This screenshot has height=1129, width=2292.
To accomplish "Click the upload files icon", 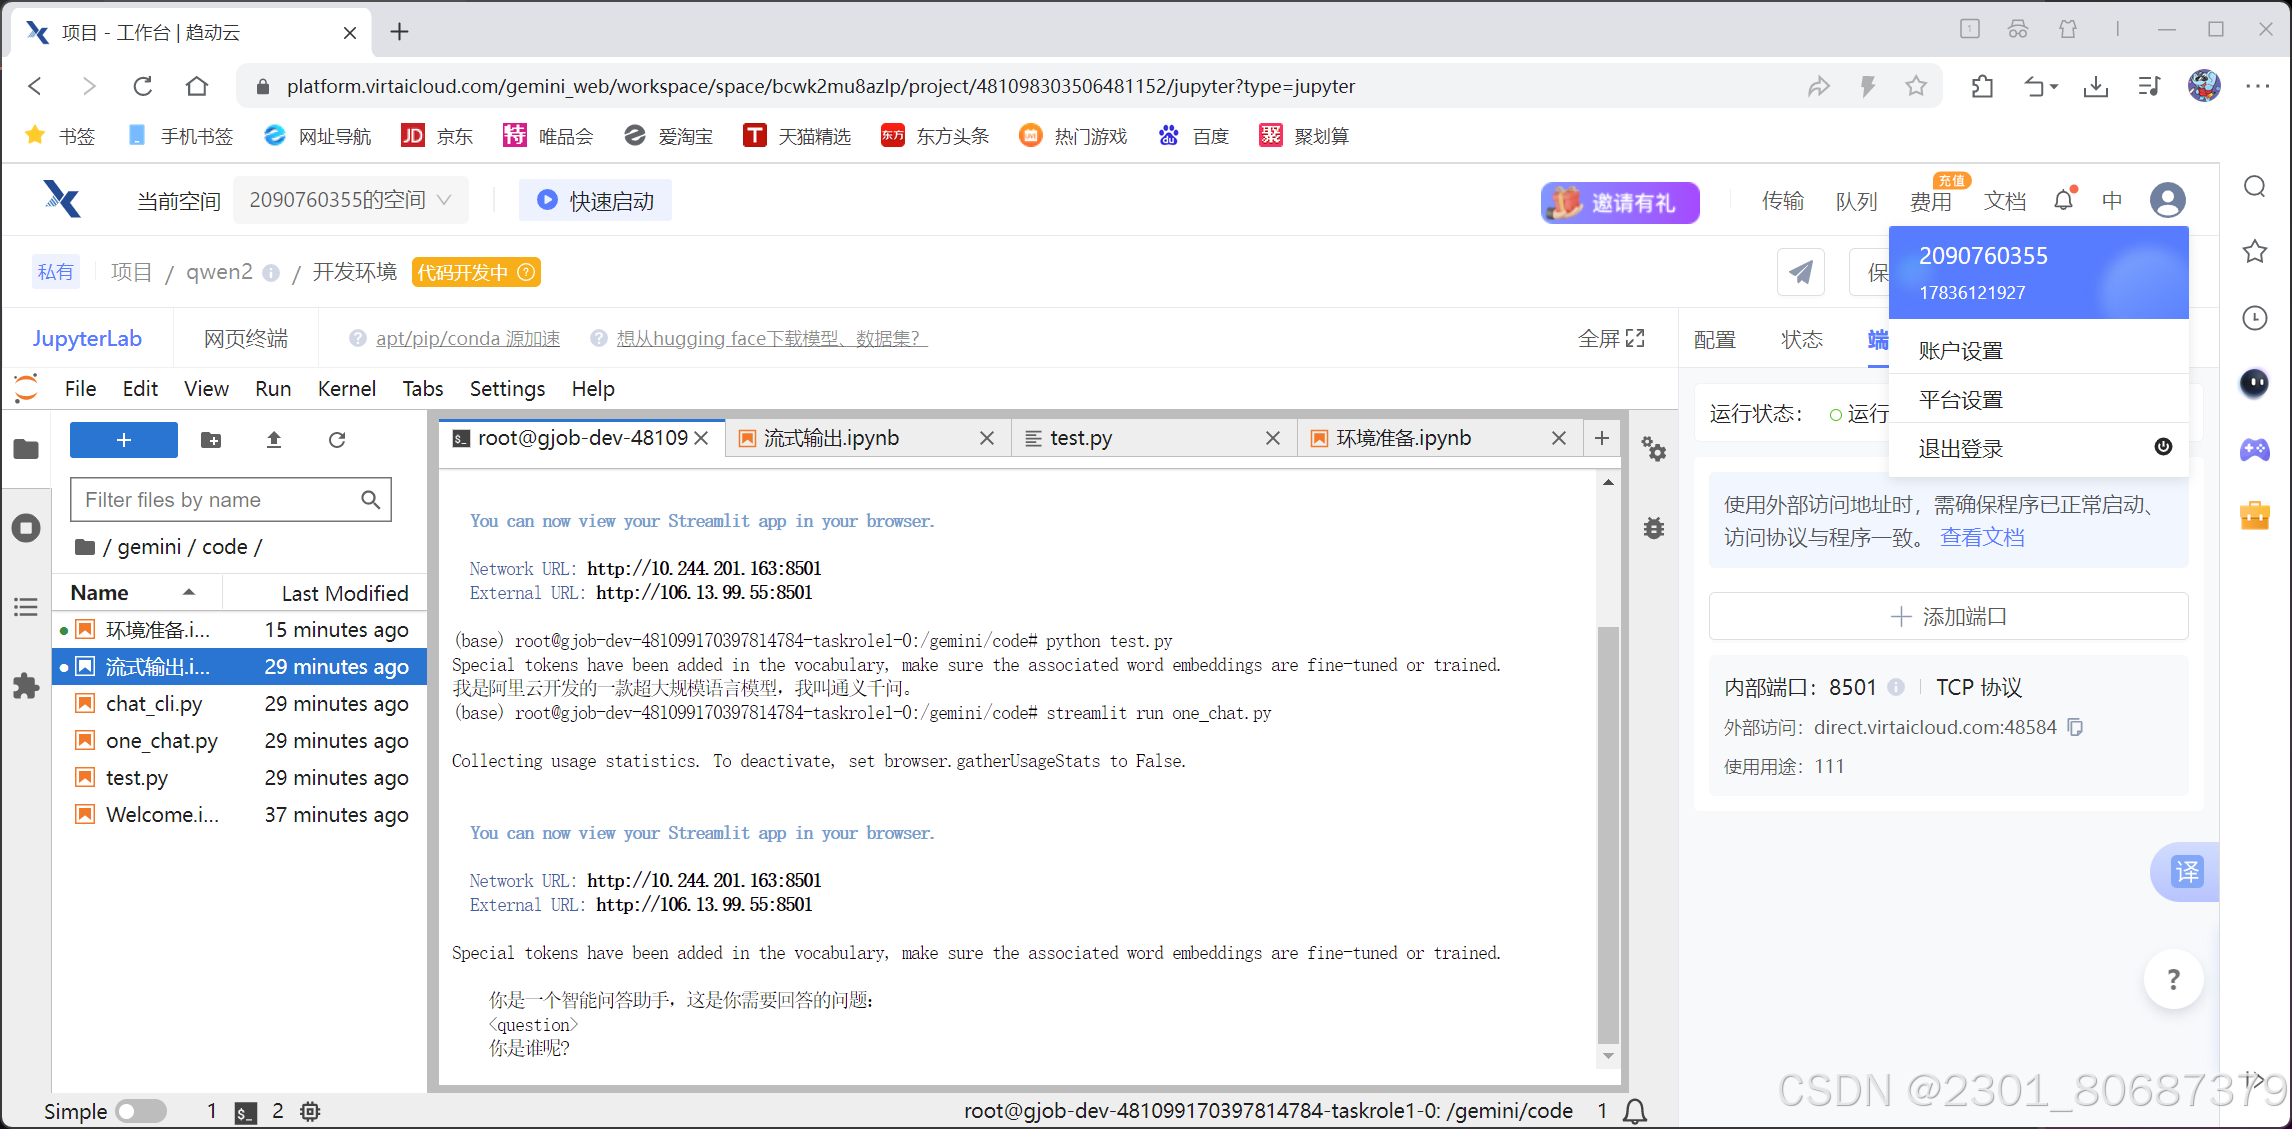I will click(x=274, y=440).
